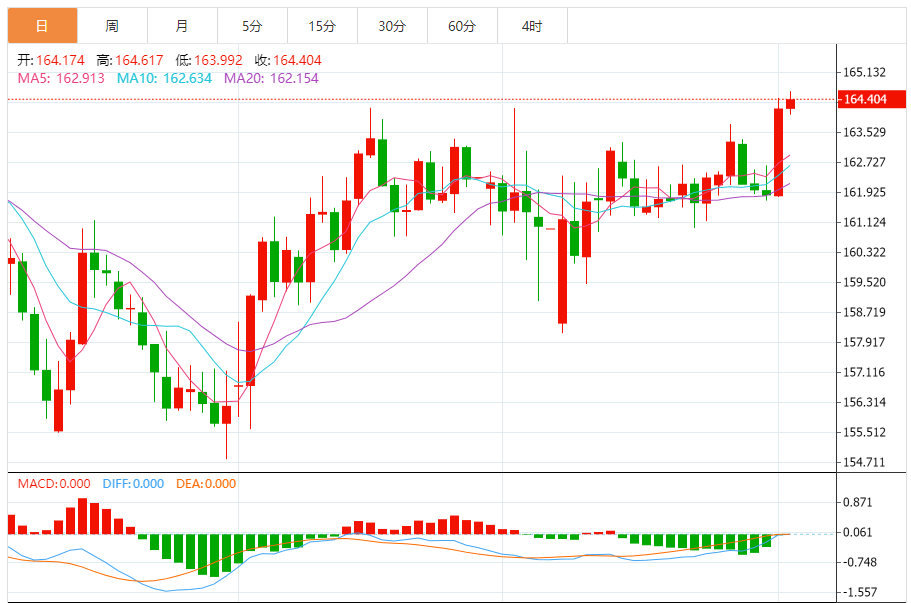This screenshot has height=603, width=911.
Task: Select the 日 daily chart tab
Action: coord(42,26)
